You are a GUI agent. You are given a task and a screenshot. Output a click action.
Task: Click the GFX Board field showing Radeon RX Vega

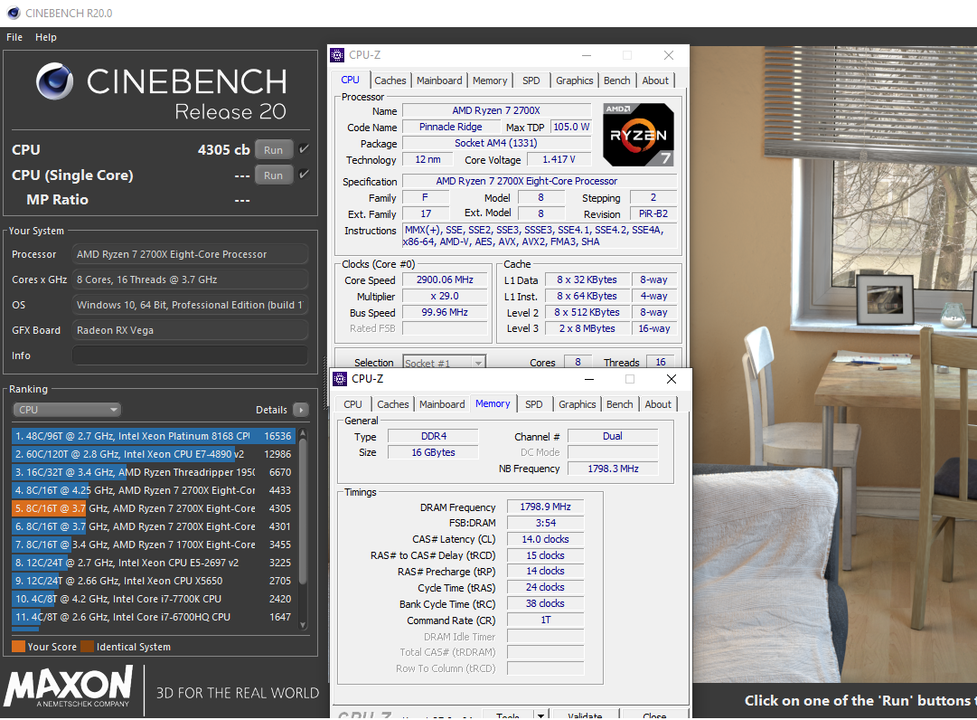tap(190, 330)
